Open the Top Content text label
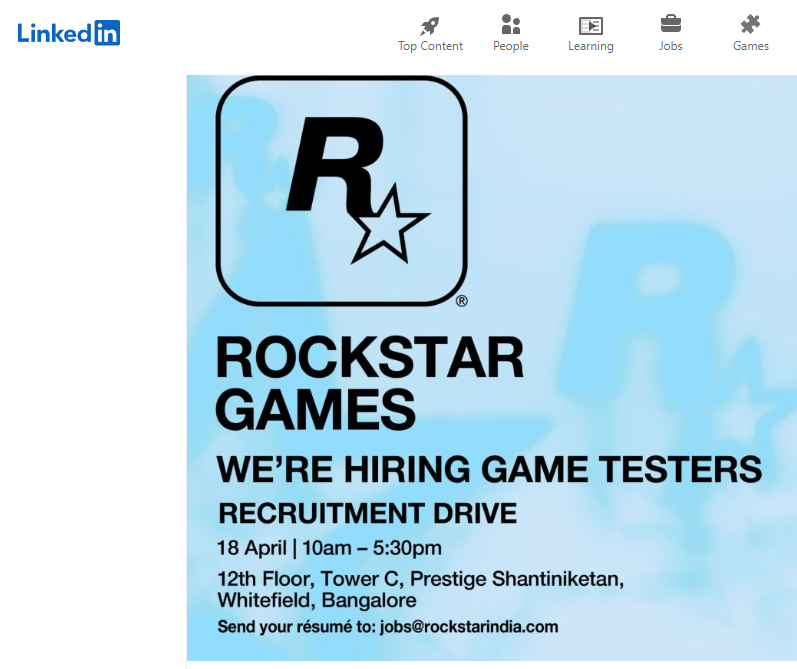797x669 pixels. (430, 46)
